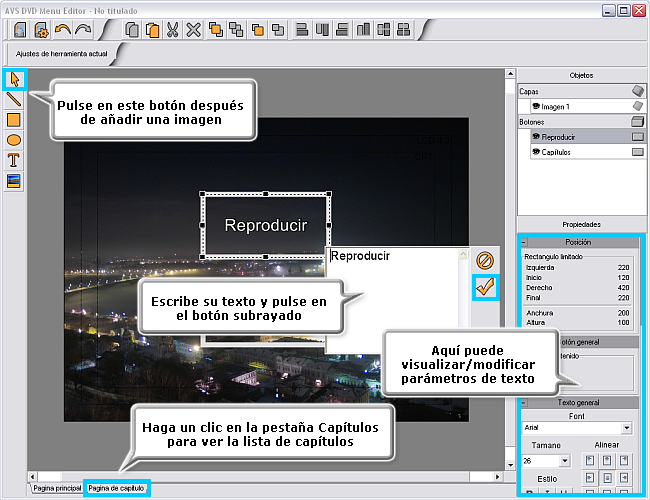Select the Image insertion tool
Screen dimensions: 650x500
coord(14,181)
